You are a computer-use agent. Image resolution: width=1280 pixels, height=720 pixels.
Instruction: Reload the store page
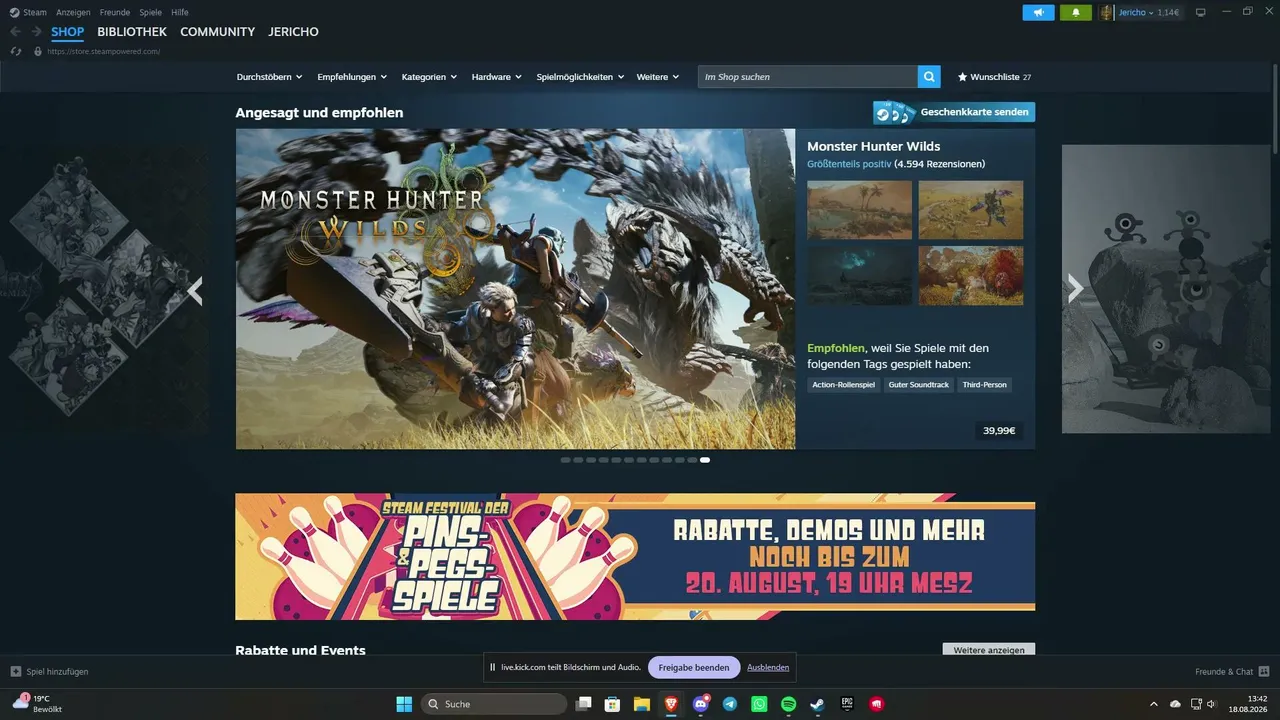[16, 51]
